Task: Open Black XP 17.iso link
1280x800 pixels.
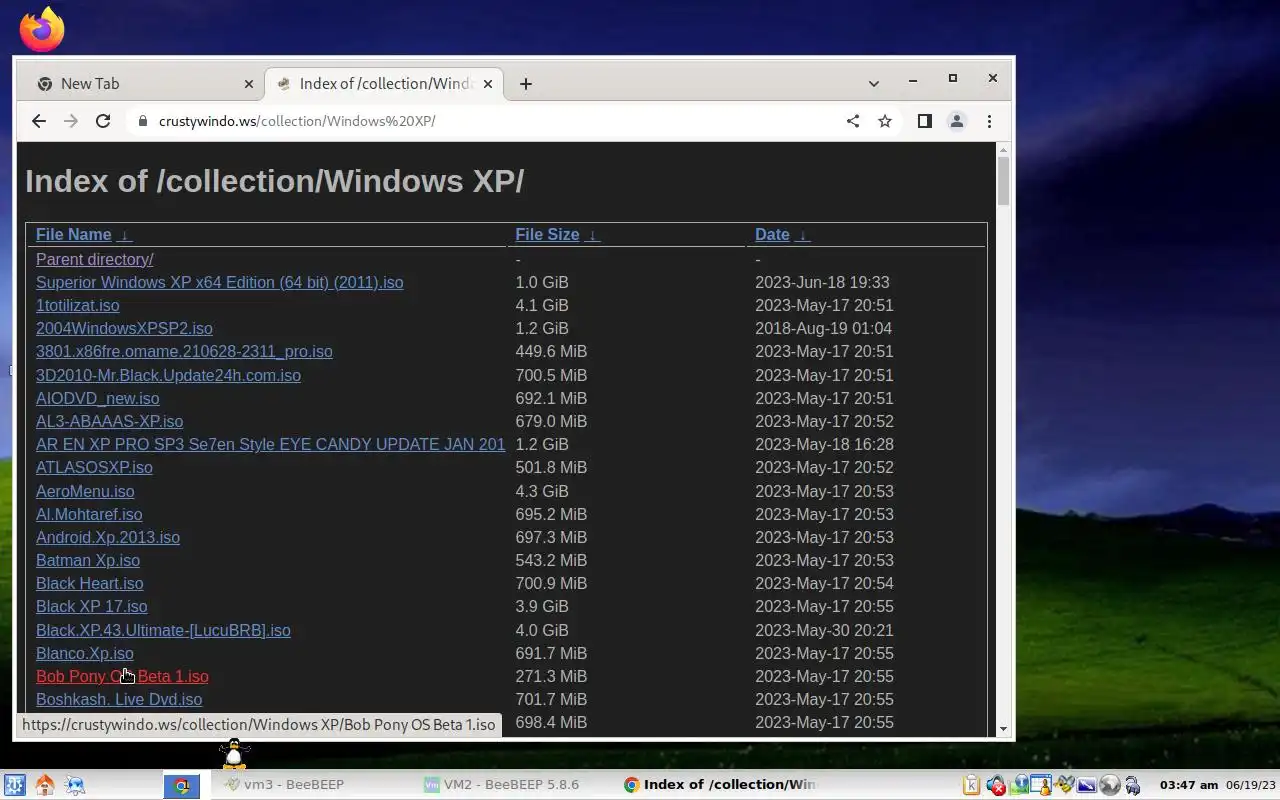Action: click(x=92, y=607)
